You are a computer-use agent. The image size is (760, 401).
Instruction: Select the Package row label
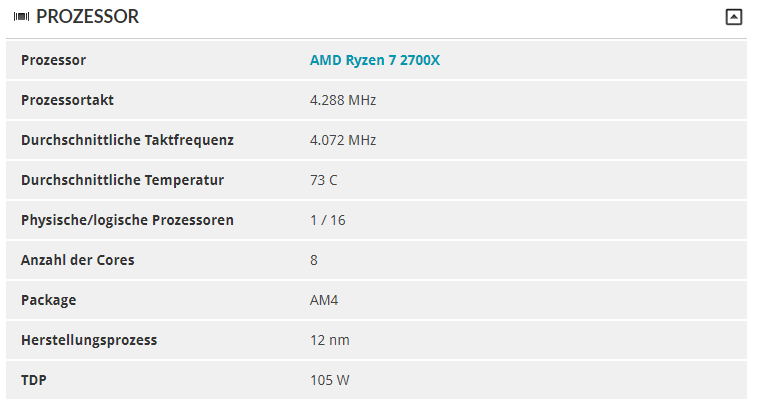(48, 300)
